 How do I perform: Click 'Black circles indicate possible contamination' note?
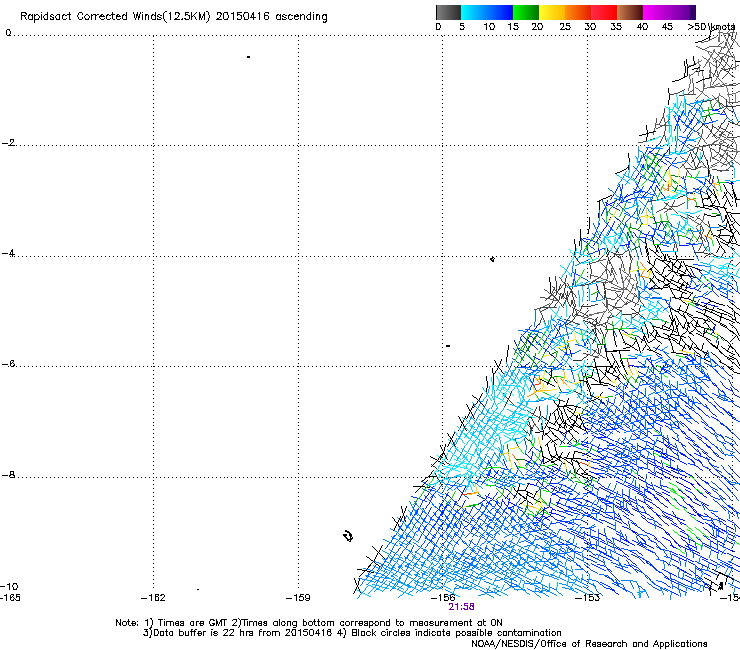point(456,633)
